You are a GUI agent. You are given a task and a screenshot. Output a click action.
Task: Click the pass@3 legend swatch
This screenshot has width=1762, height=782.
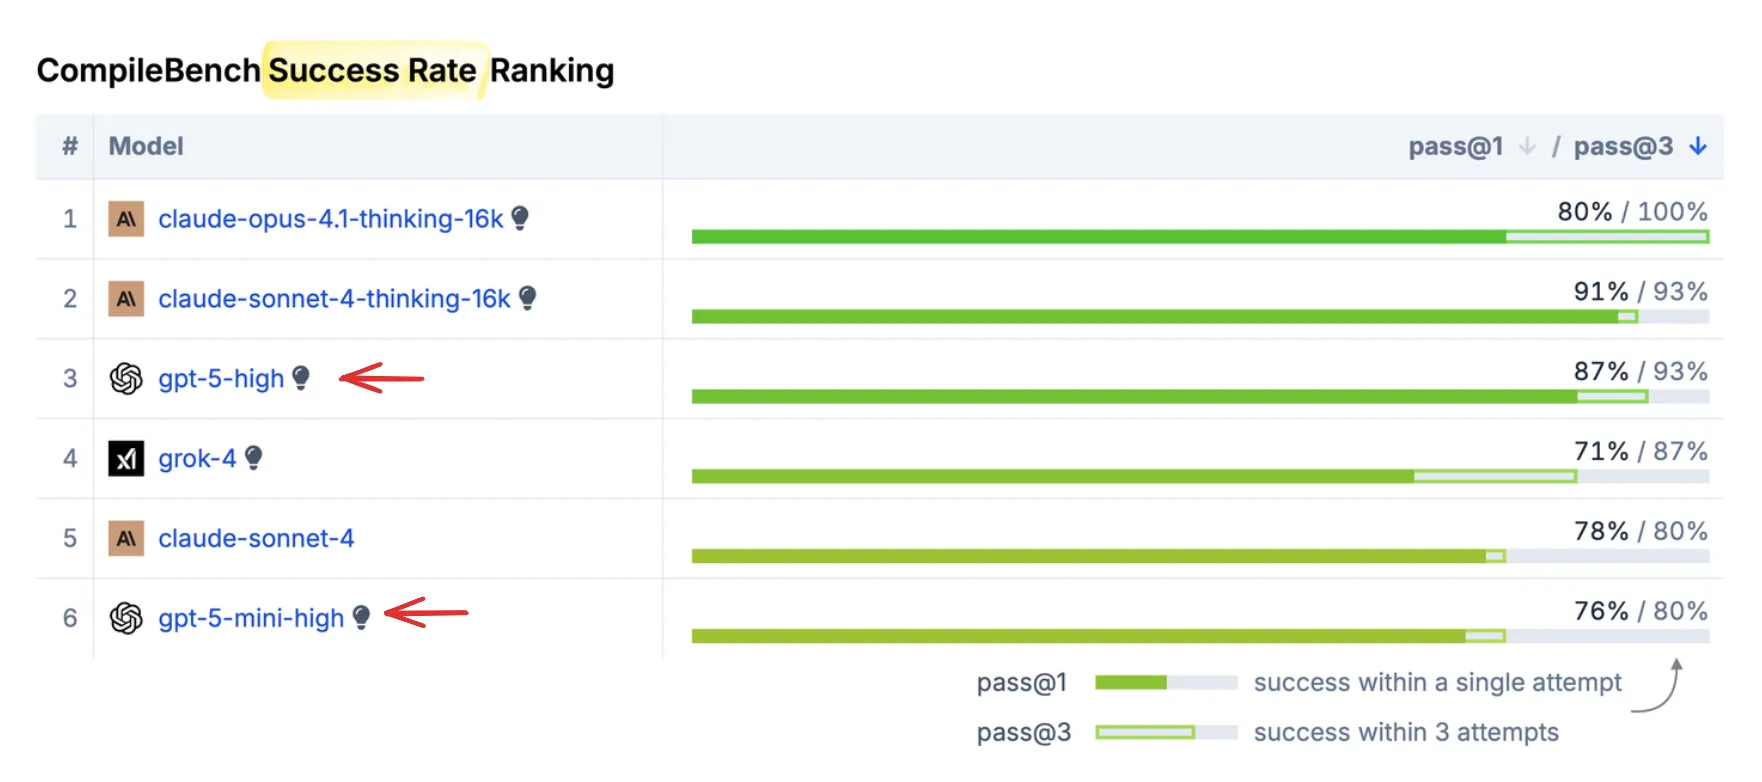1146,732
